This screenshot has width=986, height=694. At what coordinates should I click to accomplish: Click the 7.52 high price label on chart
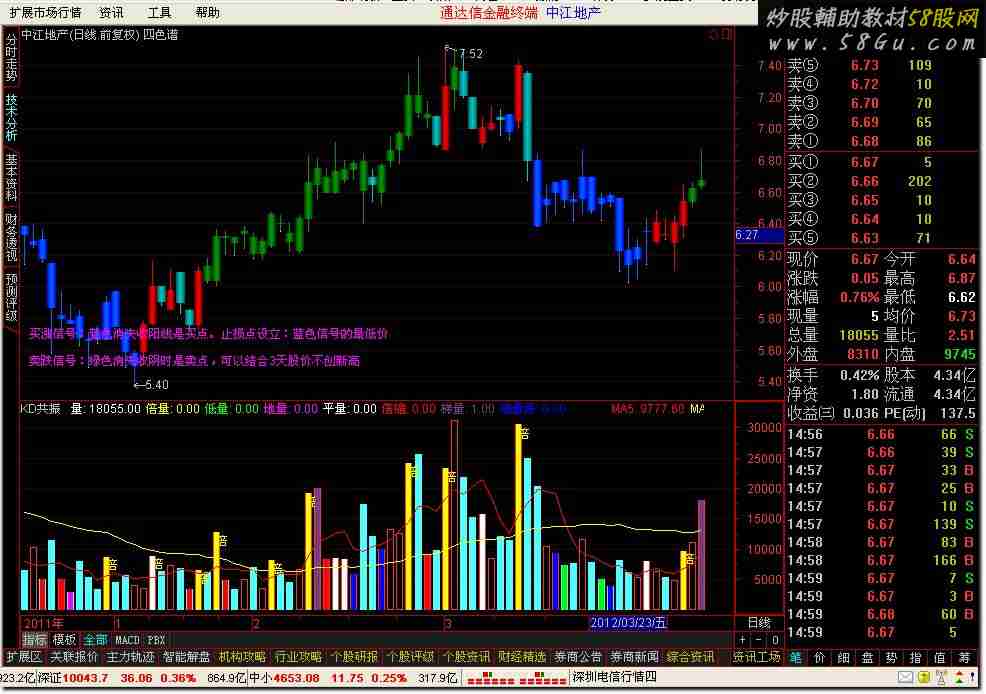click(x=471, y=54)
